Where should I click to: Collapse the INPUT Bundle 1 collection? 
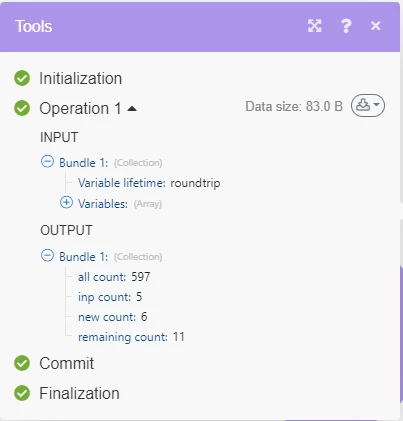[47, 162]
